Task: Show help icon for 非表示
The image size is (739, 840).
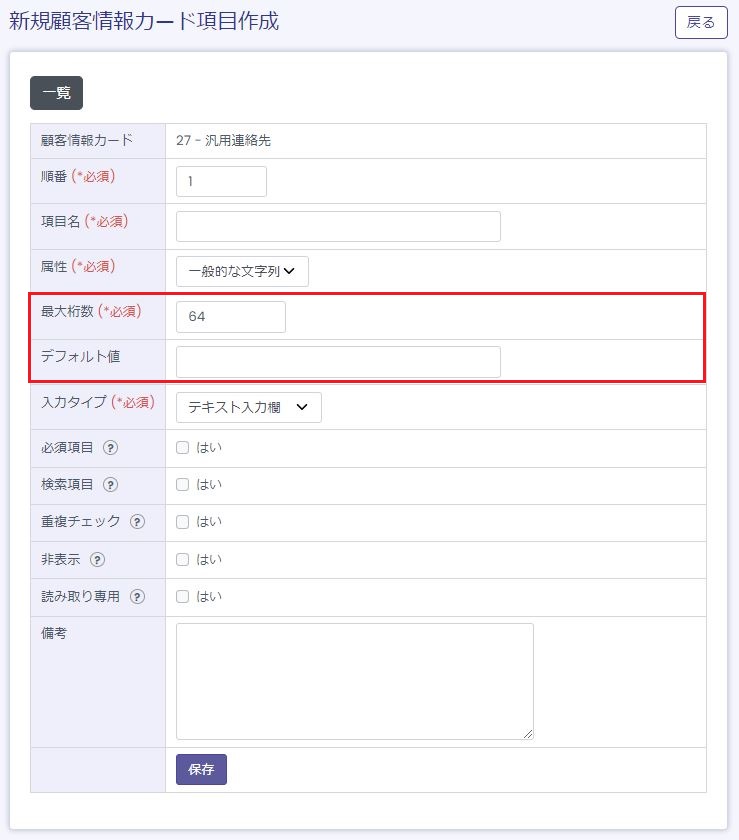Action: coord(97,560)
